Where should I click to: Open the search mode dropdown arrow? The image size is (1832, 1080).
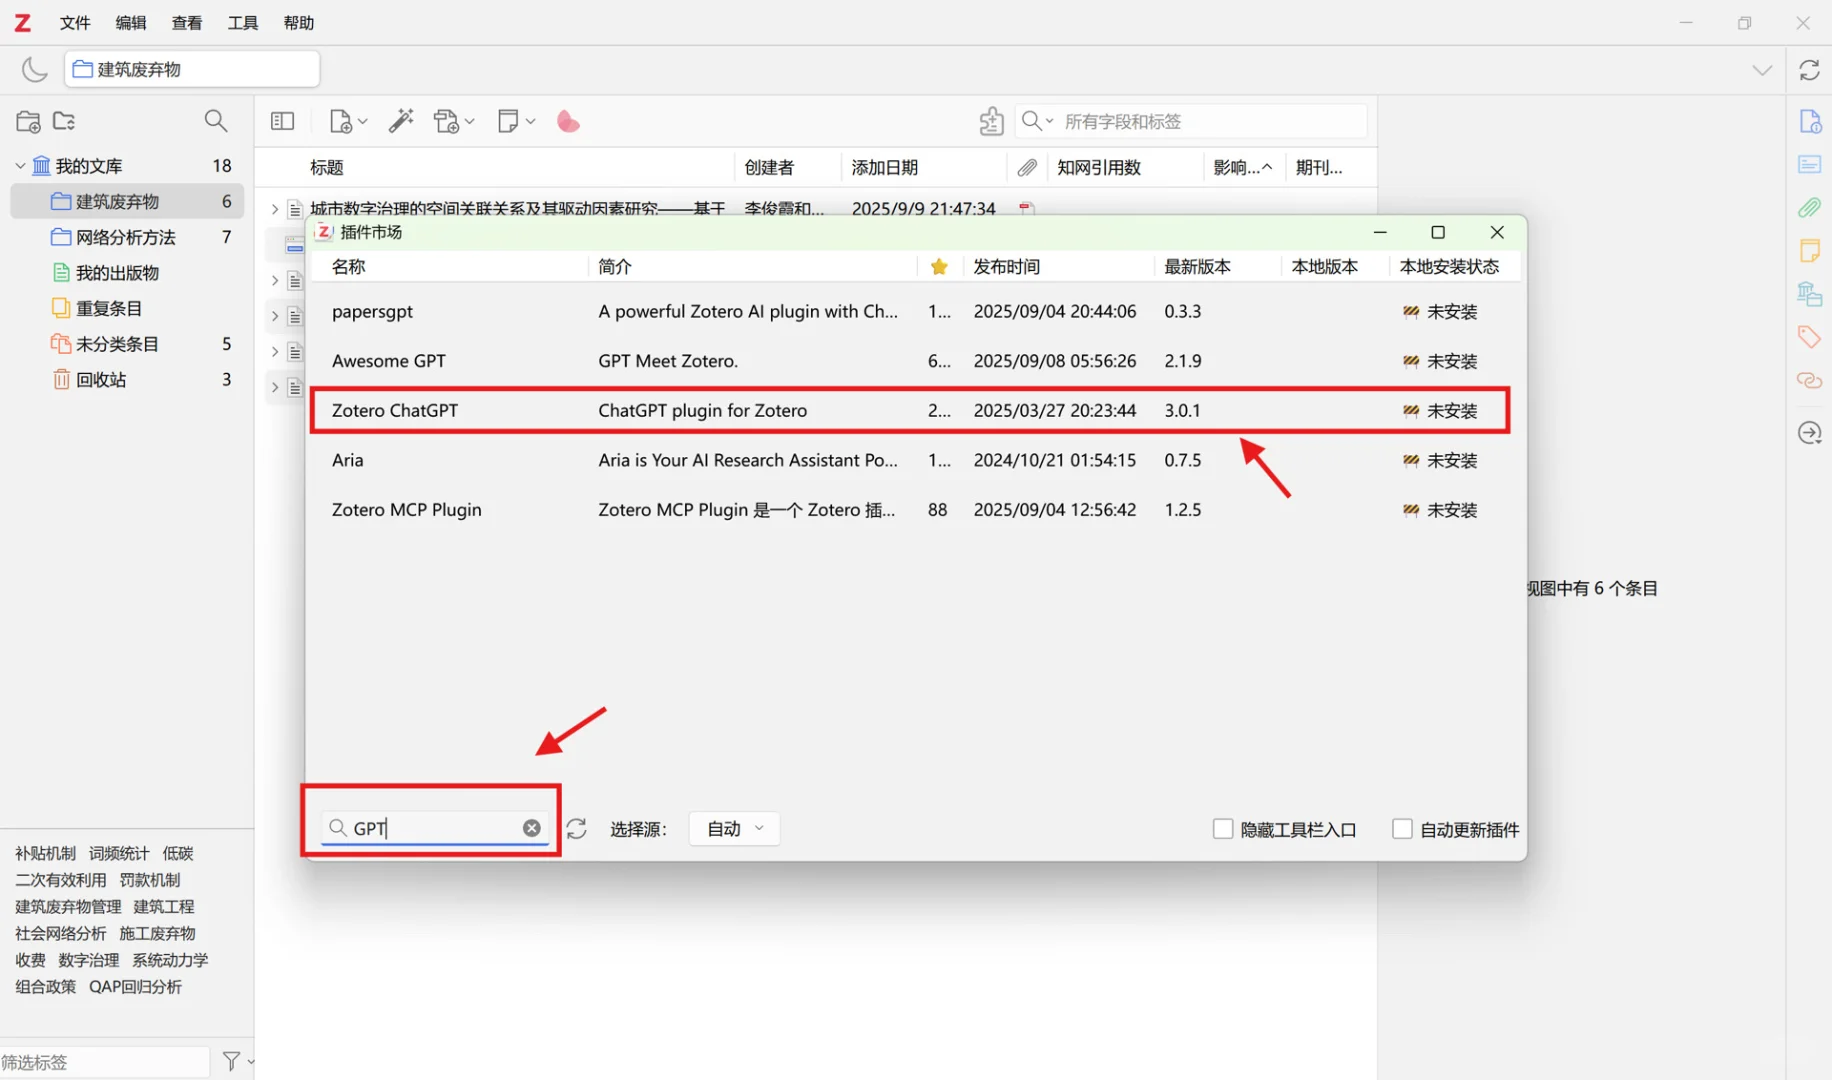click(x=1049, y=121)
